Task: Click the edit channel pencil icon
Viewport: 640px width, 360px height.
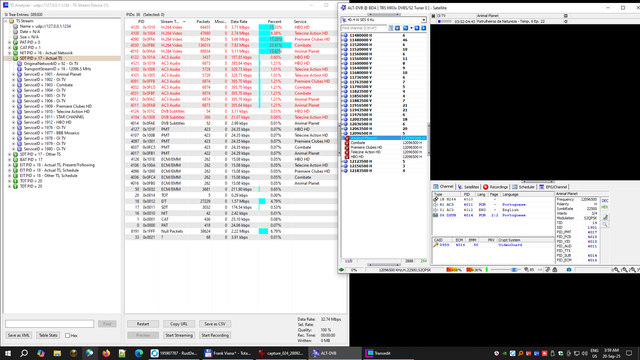Action: 605,217
